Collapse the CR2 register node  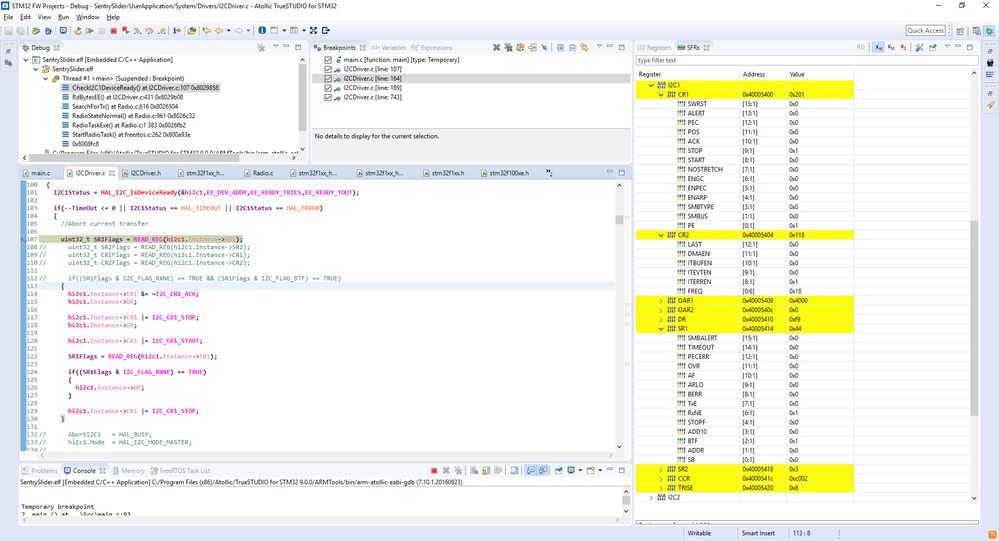(x=661, y=235)
